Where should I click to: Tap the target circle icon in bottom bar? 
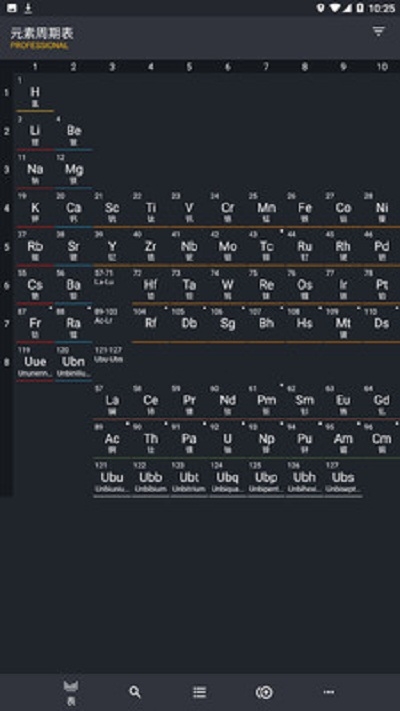pyautogui.click(x=264, y=692)
